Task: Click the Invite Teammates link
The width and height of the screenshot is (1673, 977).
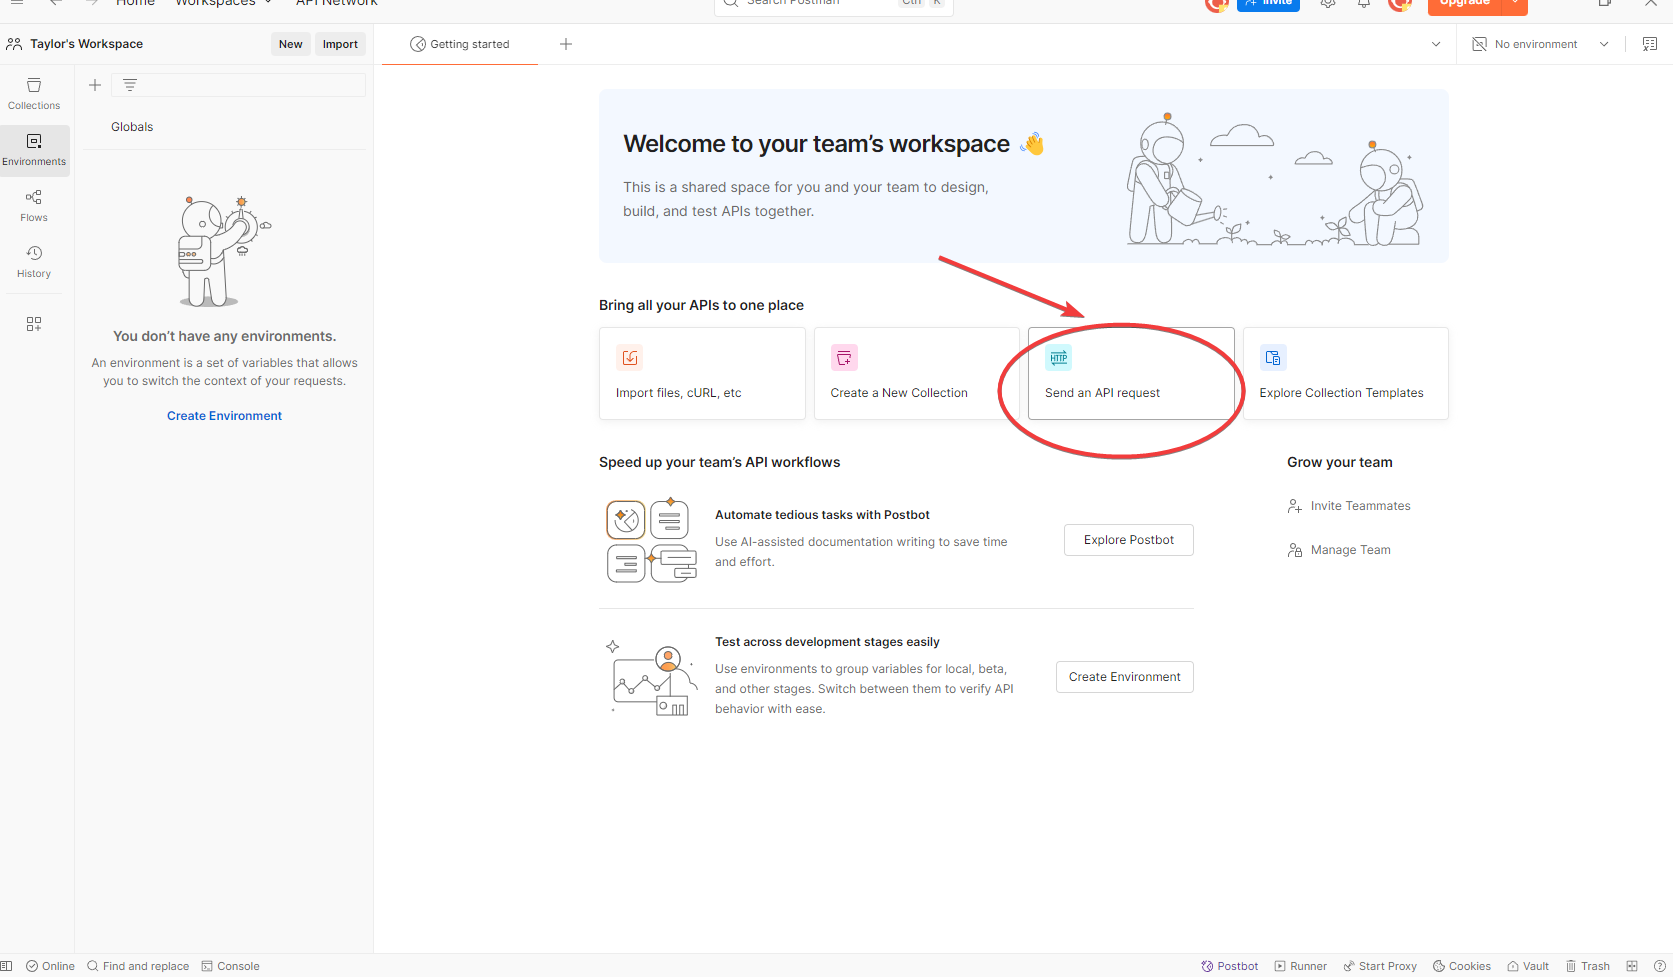Action: click(1349, 506)
